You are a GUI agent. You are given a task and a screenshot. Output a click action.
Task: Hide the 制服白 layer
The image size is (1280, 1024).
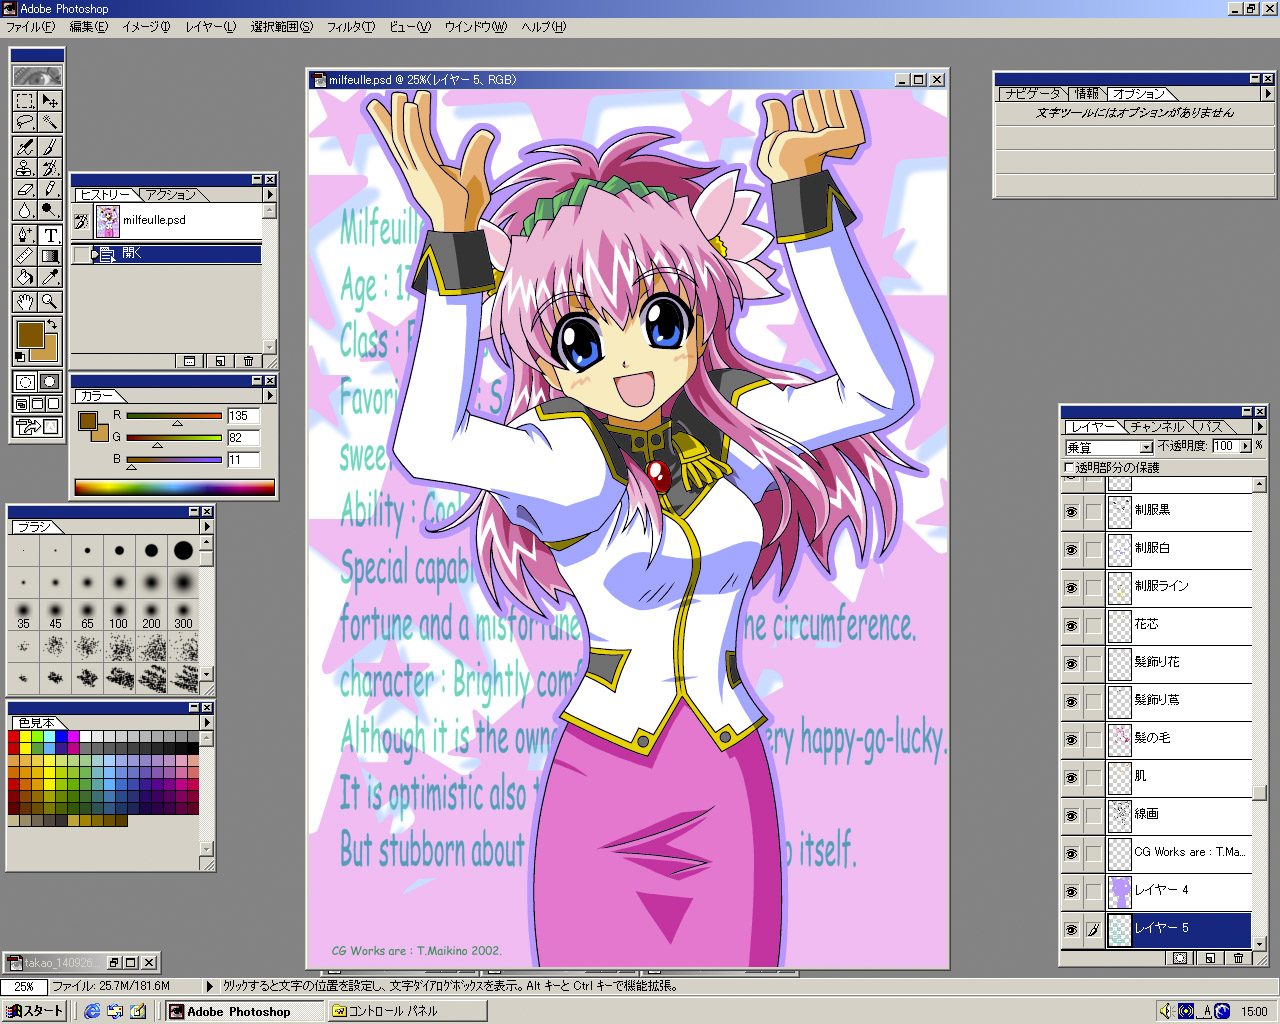[1071, 549]
